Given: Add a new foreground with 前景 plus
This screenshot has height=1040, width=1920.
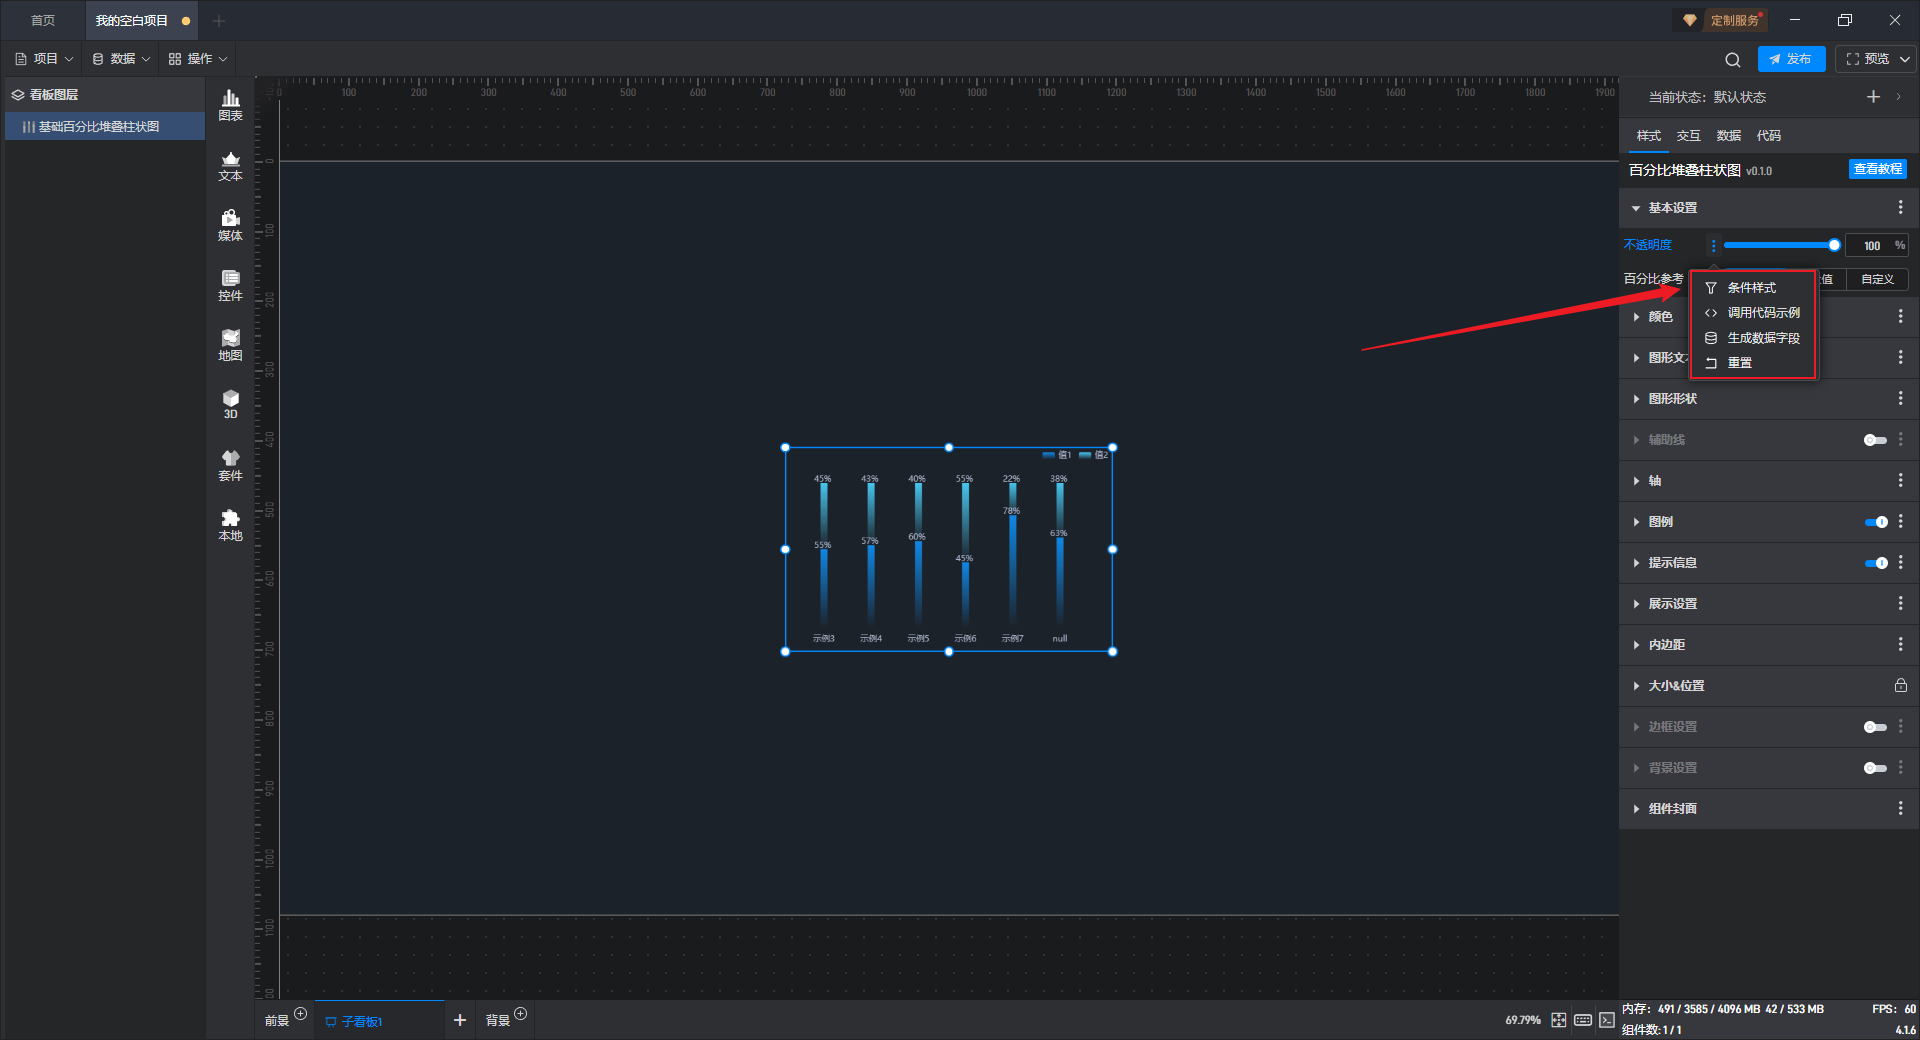Looking at the screenshot, I should (300, 1014).
